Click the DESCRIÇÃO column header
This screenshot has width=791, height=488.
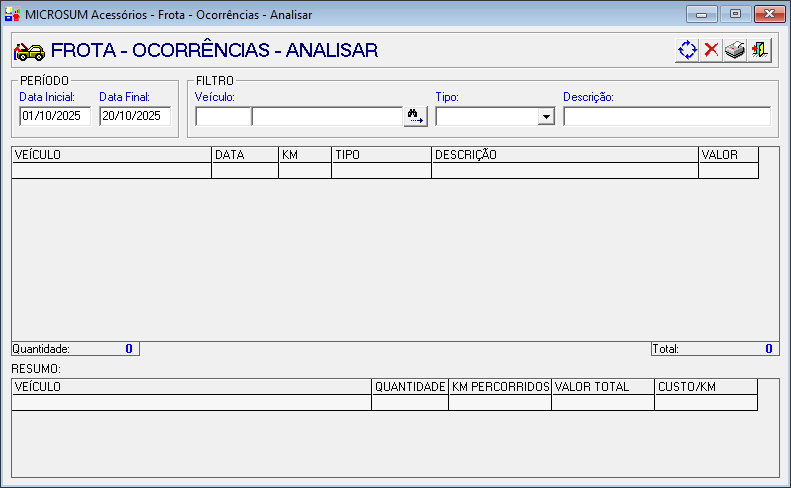pos(565,155)
